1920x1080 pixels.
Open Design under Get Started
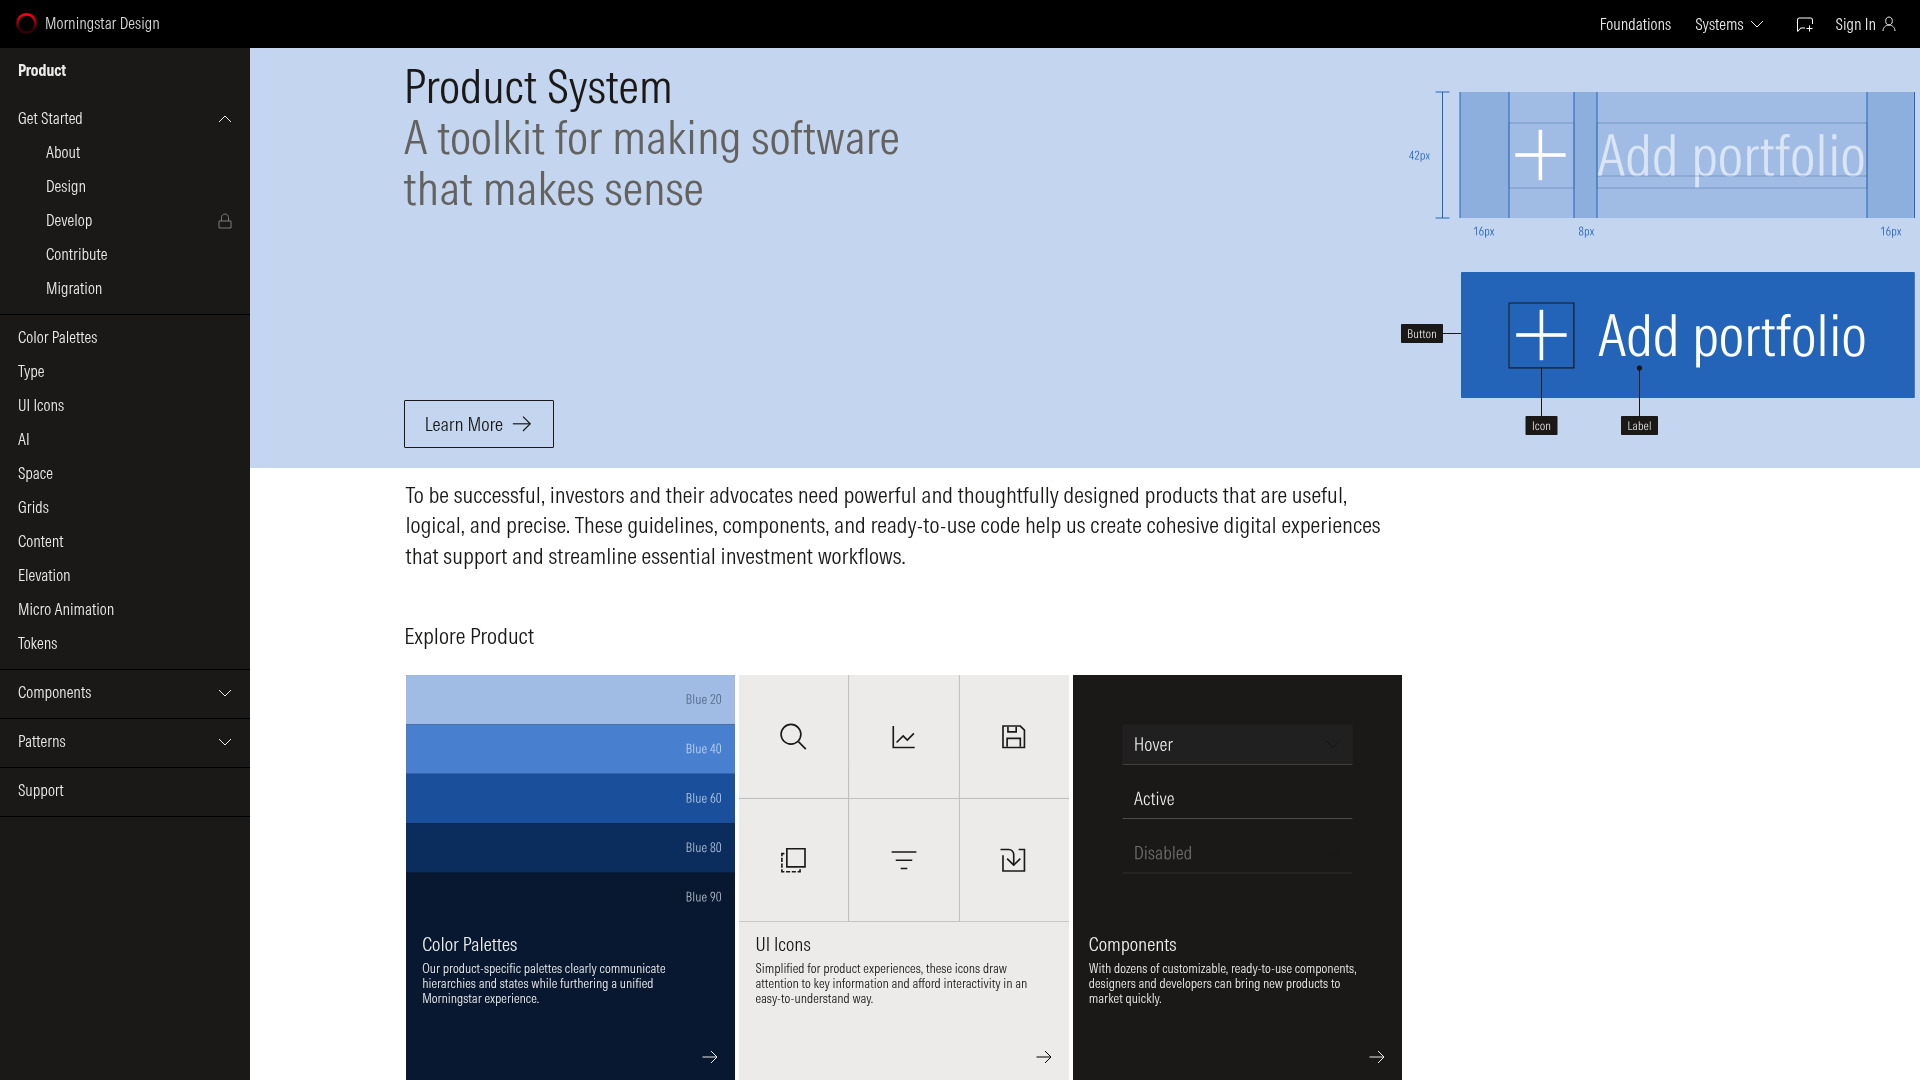coord(66,187)
